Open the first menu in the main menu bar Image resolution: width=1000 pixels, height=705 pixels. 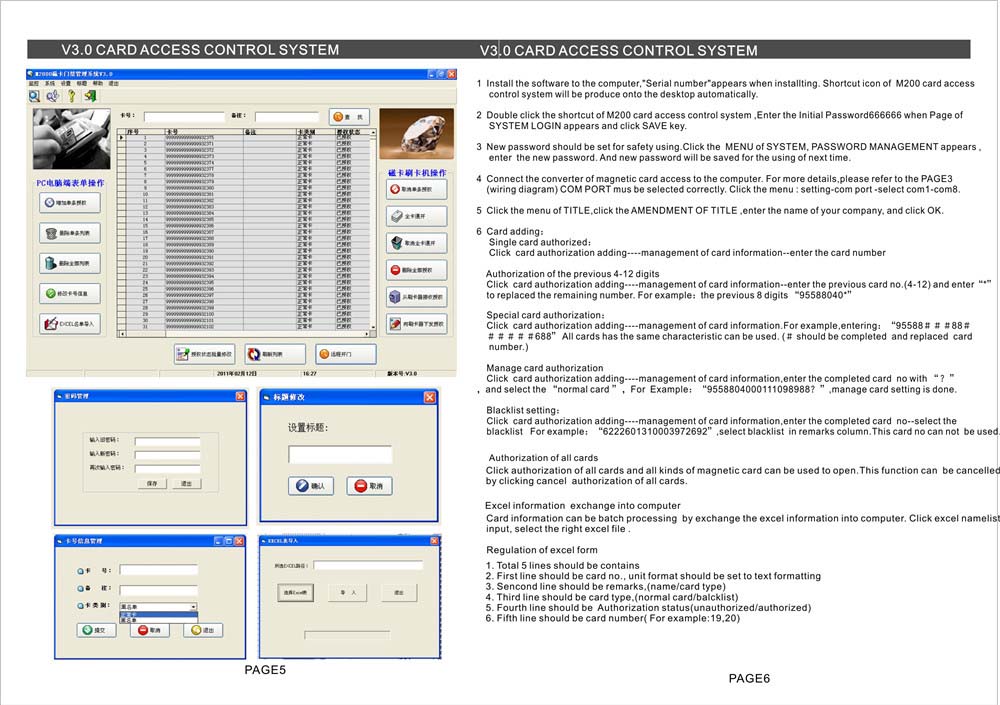click(34, 84)
